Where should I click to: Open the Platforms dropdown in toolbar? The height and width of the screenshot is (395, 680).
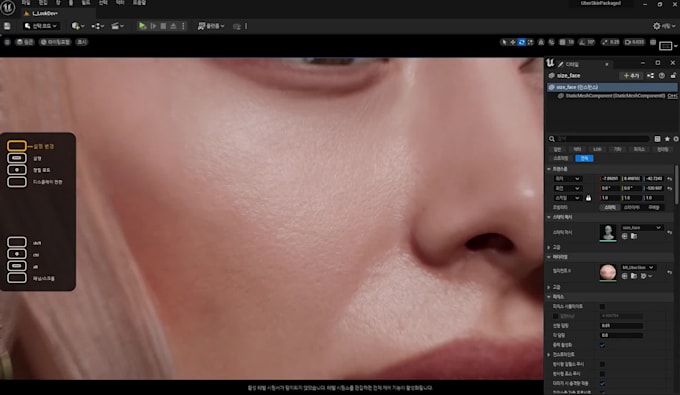pyautogui.click(x=211, y=26)
